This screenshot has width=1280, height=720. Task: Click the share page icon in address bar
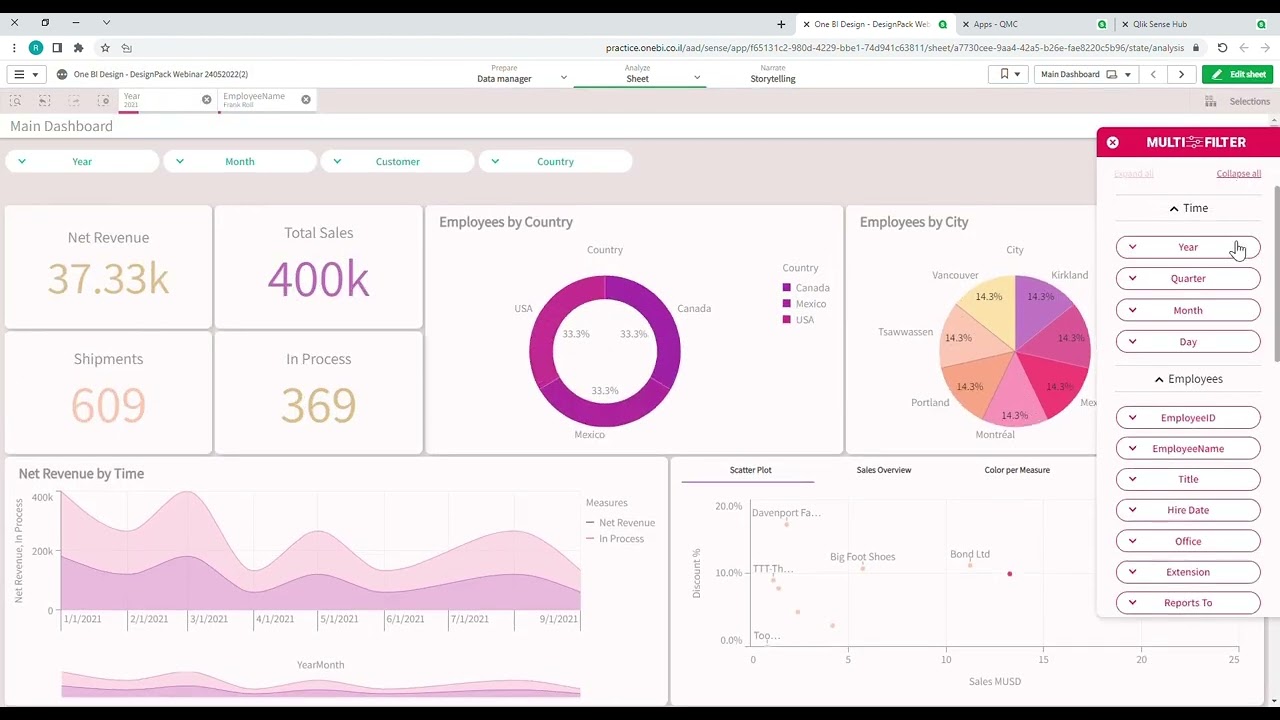click(x=126, y=47)
